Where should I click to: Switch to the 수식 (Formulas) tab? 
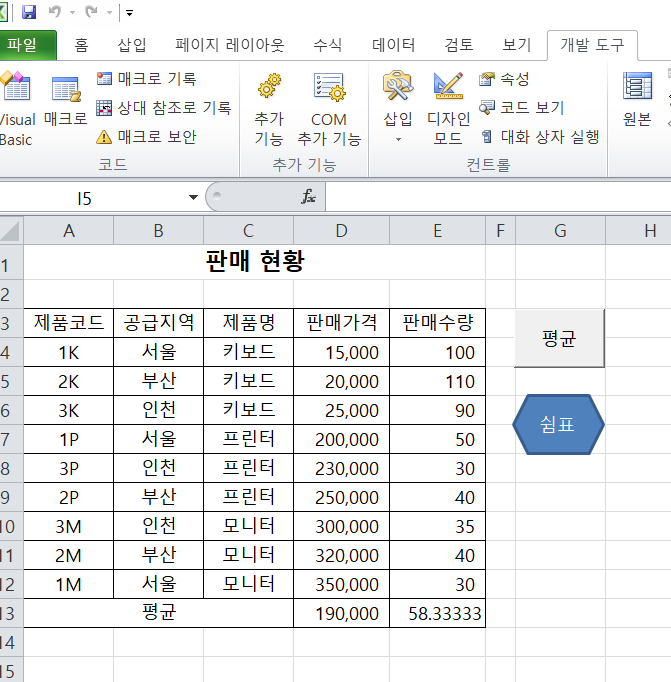327,45
